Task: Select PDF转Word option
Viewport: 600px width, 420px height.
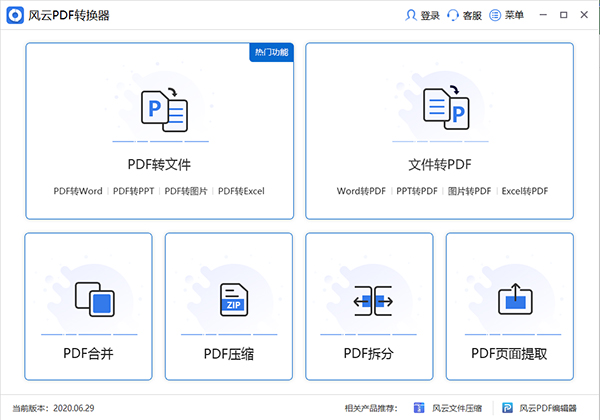Action: coord(78,190)
